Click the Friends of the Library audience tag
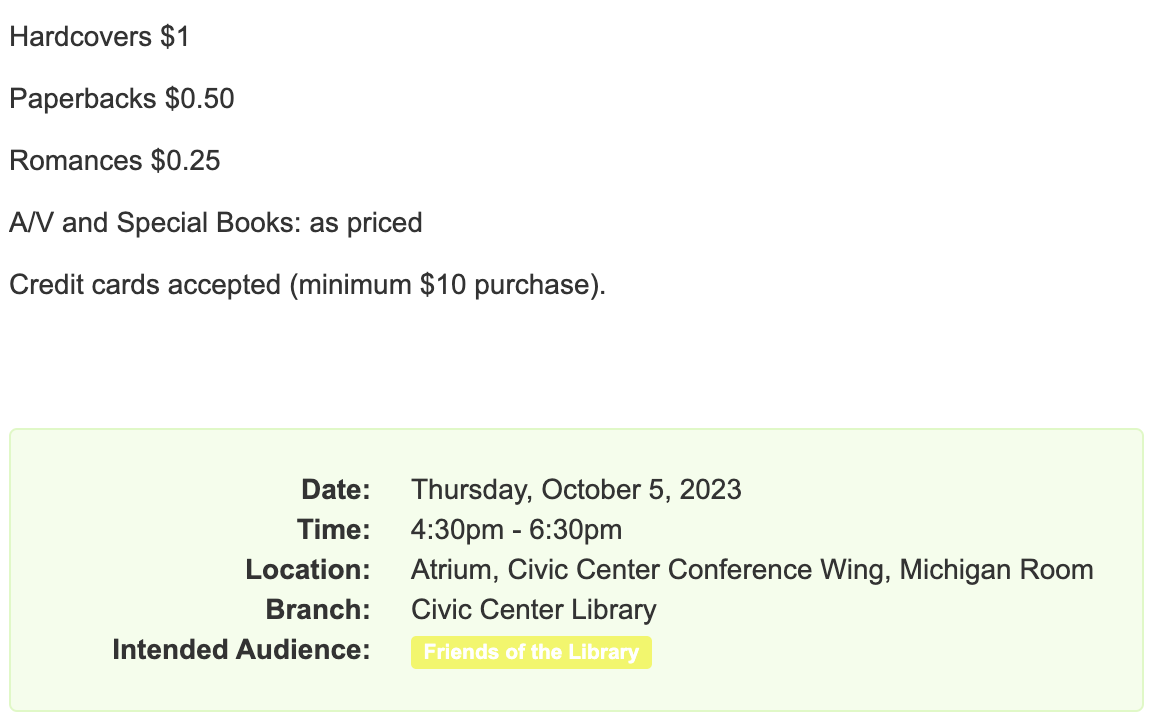Screen dimensions: 1158x722 click(531, 653)
